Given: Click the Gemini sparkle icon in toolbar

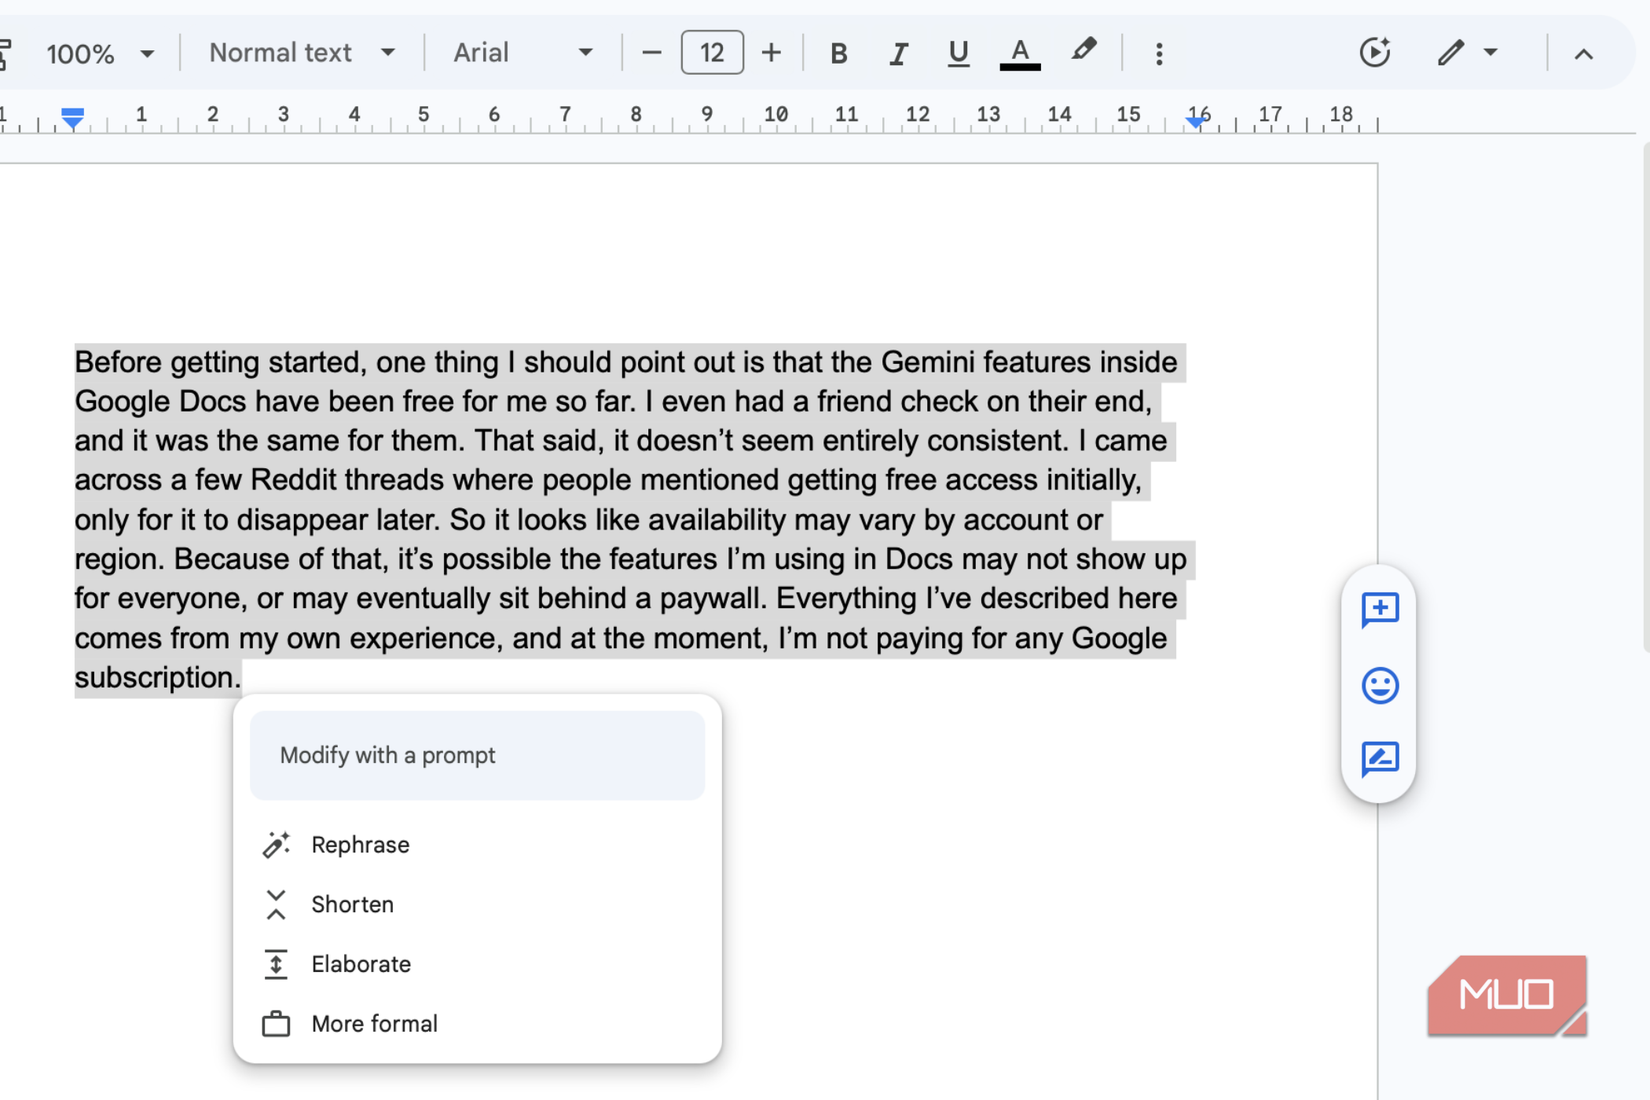Looking at the screenshot, I should coord(1375,53).
